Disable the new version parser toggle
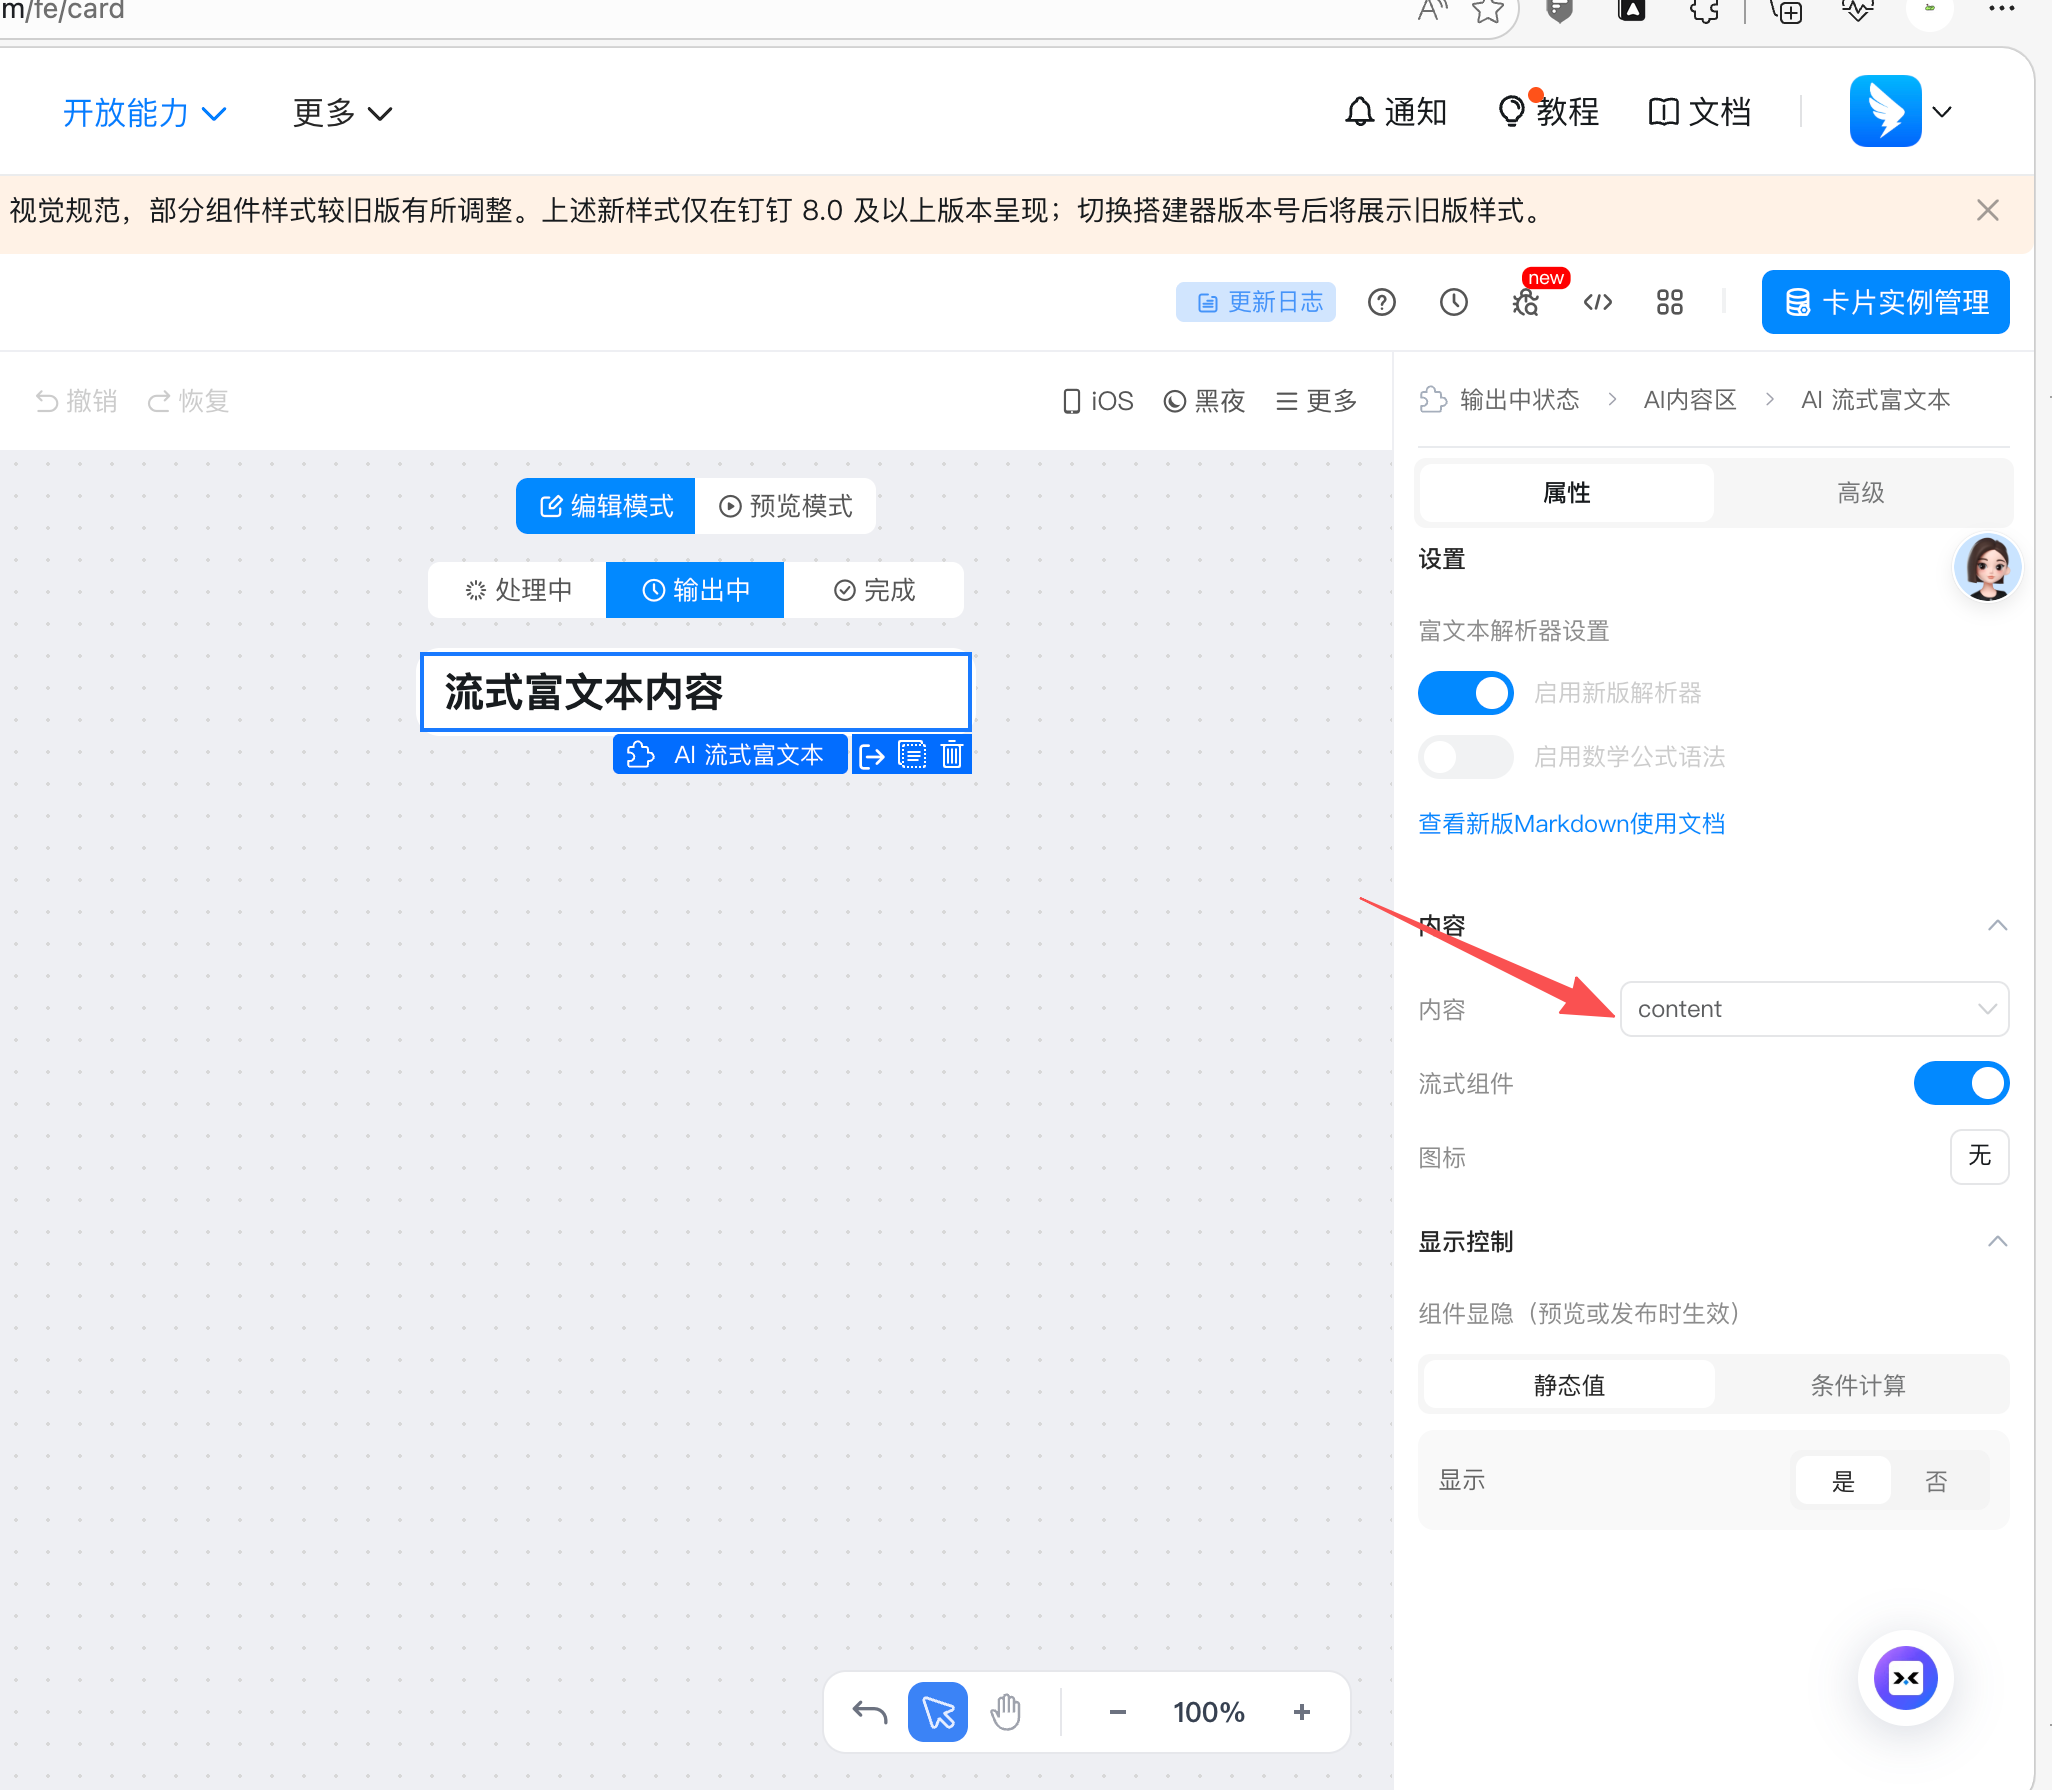The height and width of the screenshot is (1790, 2052). pyautogui.click(x=1465, y=693)
